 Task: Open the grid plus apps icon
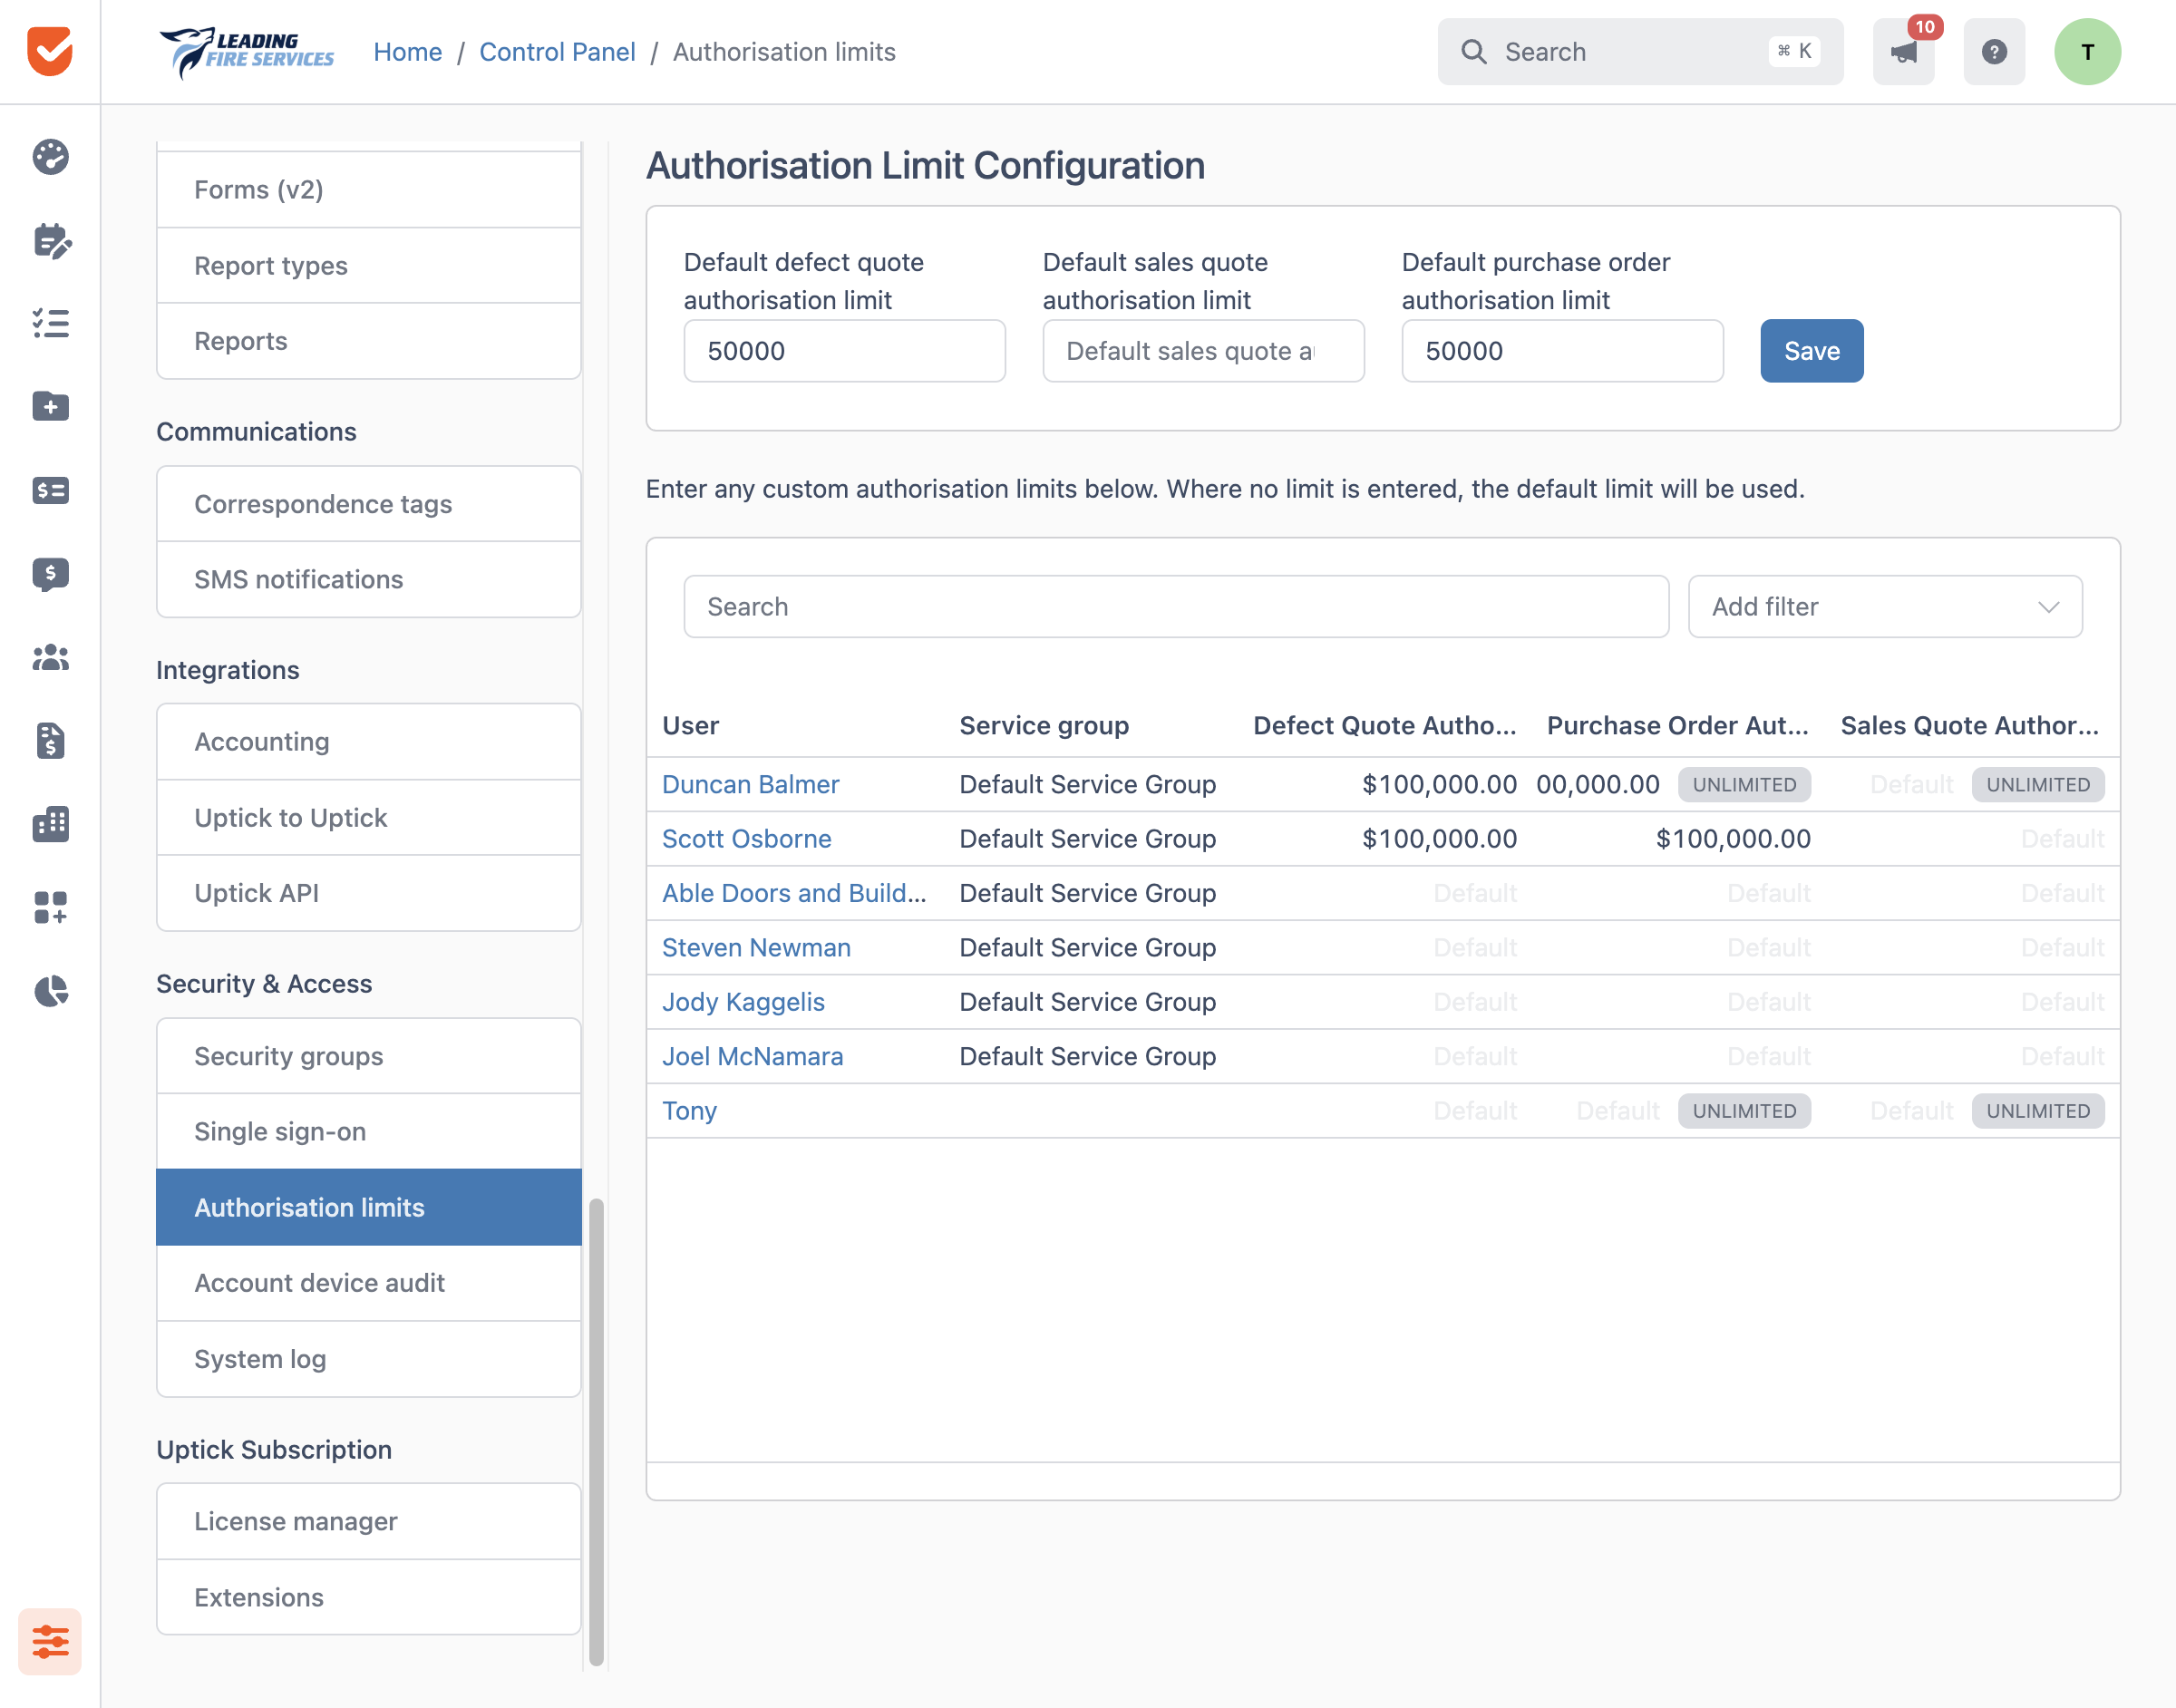pos(50,907)
